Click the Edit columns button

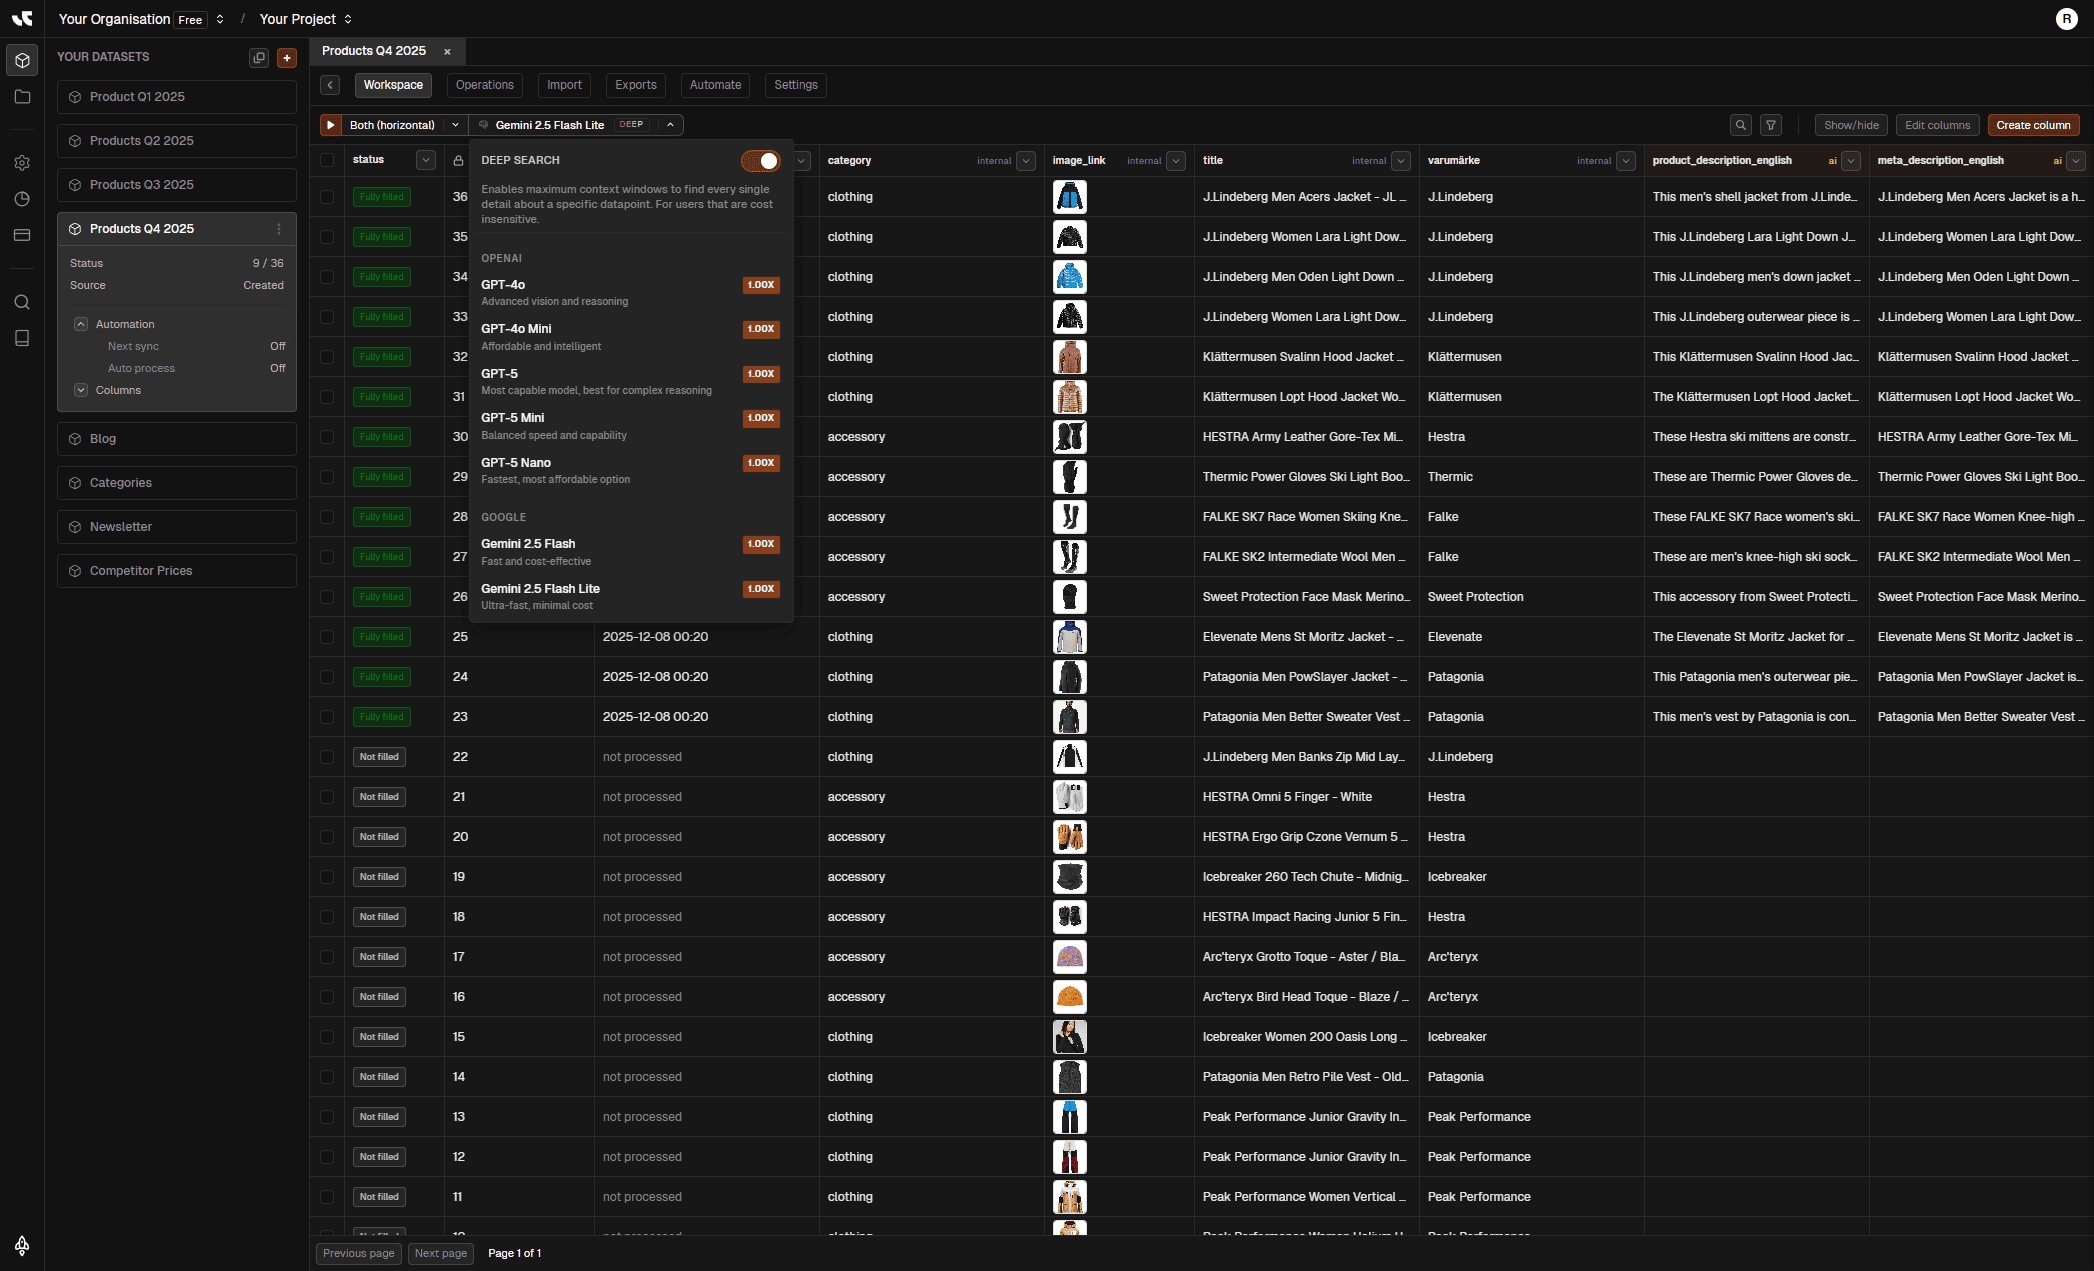[1937, 124]
